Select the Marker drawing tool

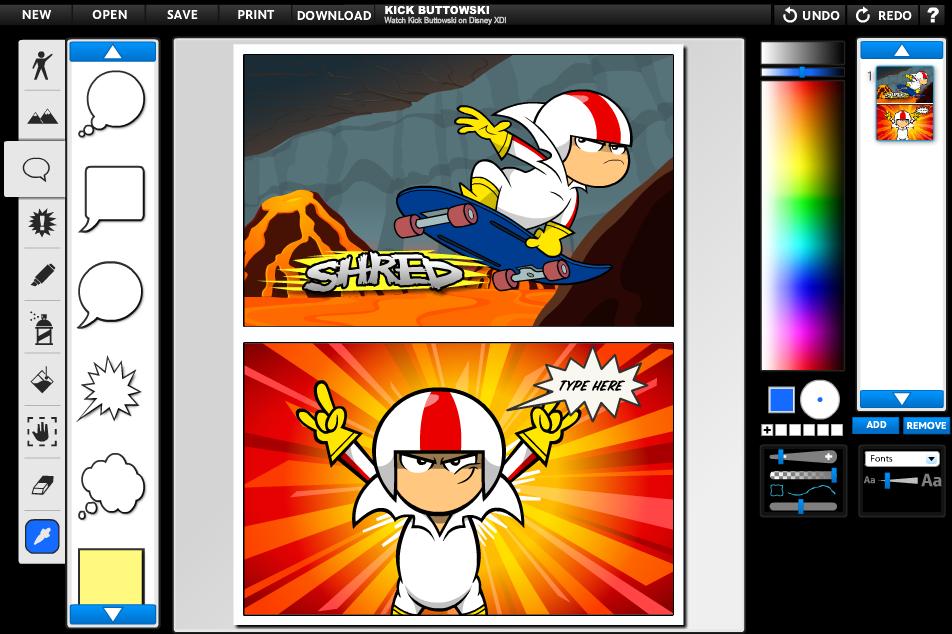pyautogui.click(x=41, y=274)
